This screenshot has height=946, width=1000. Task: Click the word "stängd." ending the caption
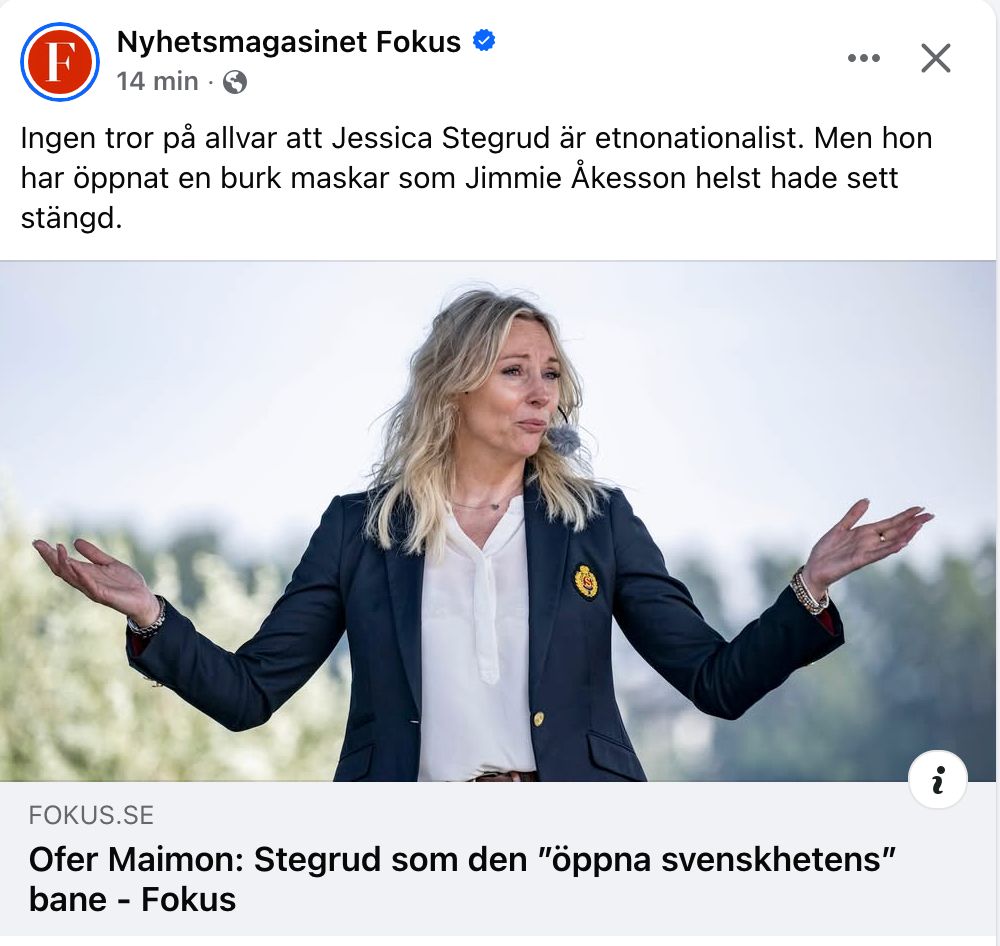71,219
